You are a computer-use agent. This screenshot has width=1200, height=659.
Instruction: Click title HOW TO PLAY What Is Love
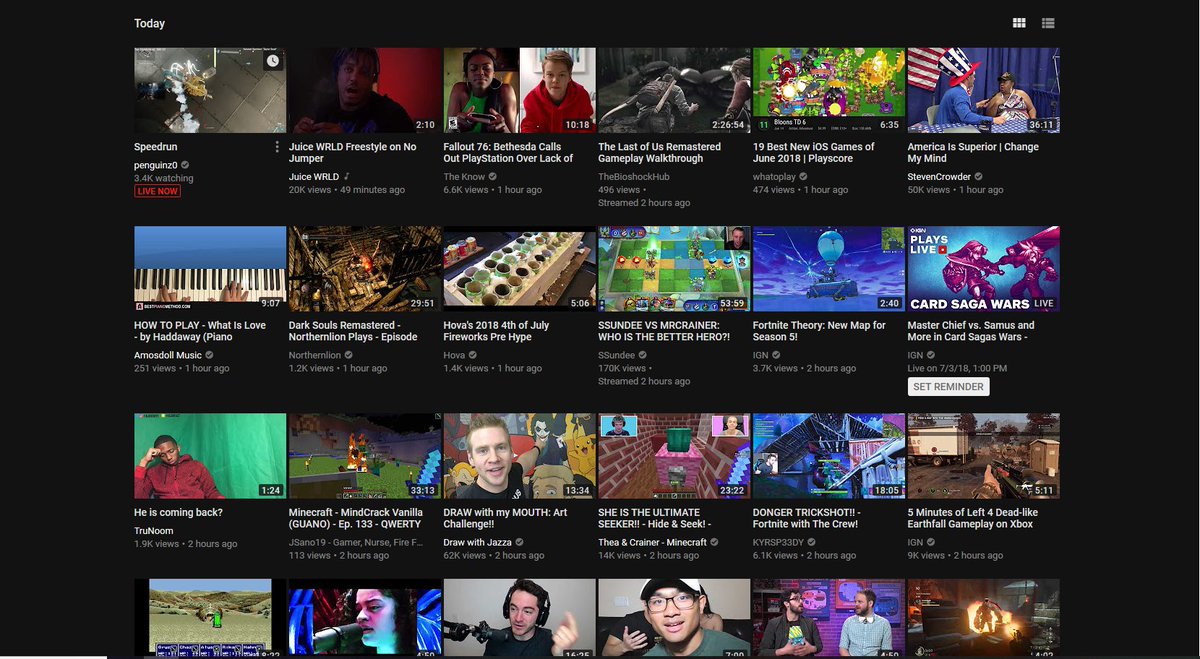(200, 331)
